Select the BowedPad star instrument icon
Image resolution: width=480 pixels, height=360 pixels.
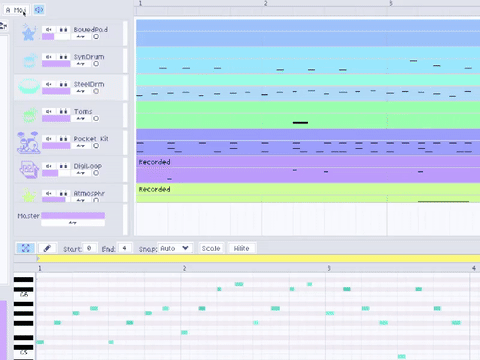[28, 33]
